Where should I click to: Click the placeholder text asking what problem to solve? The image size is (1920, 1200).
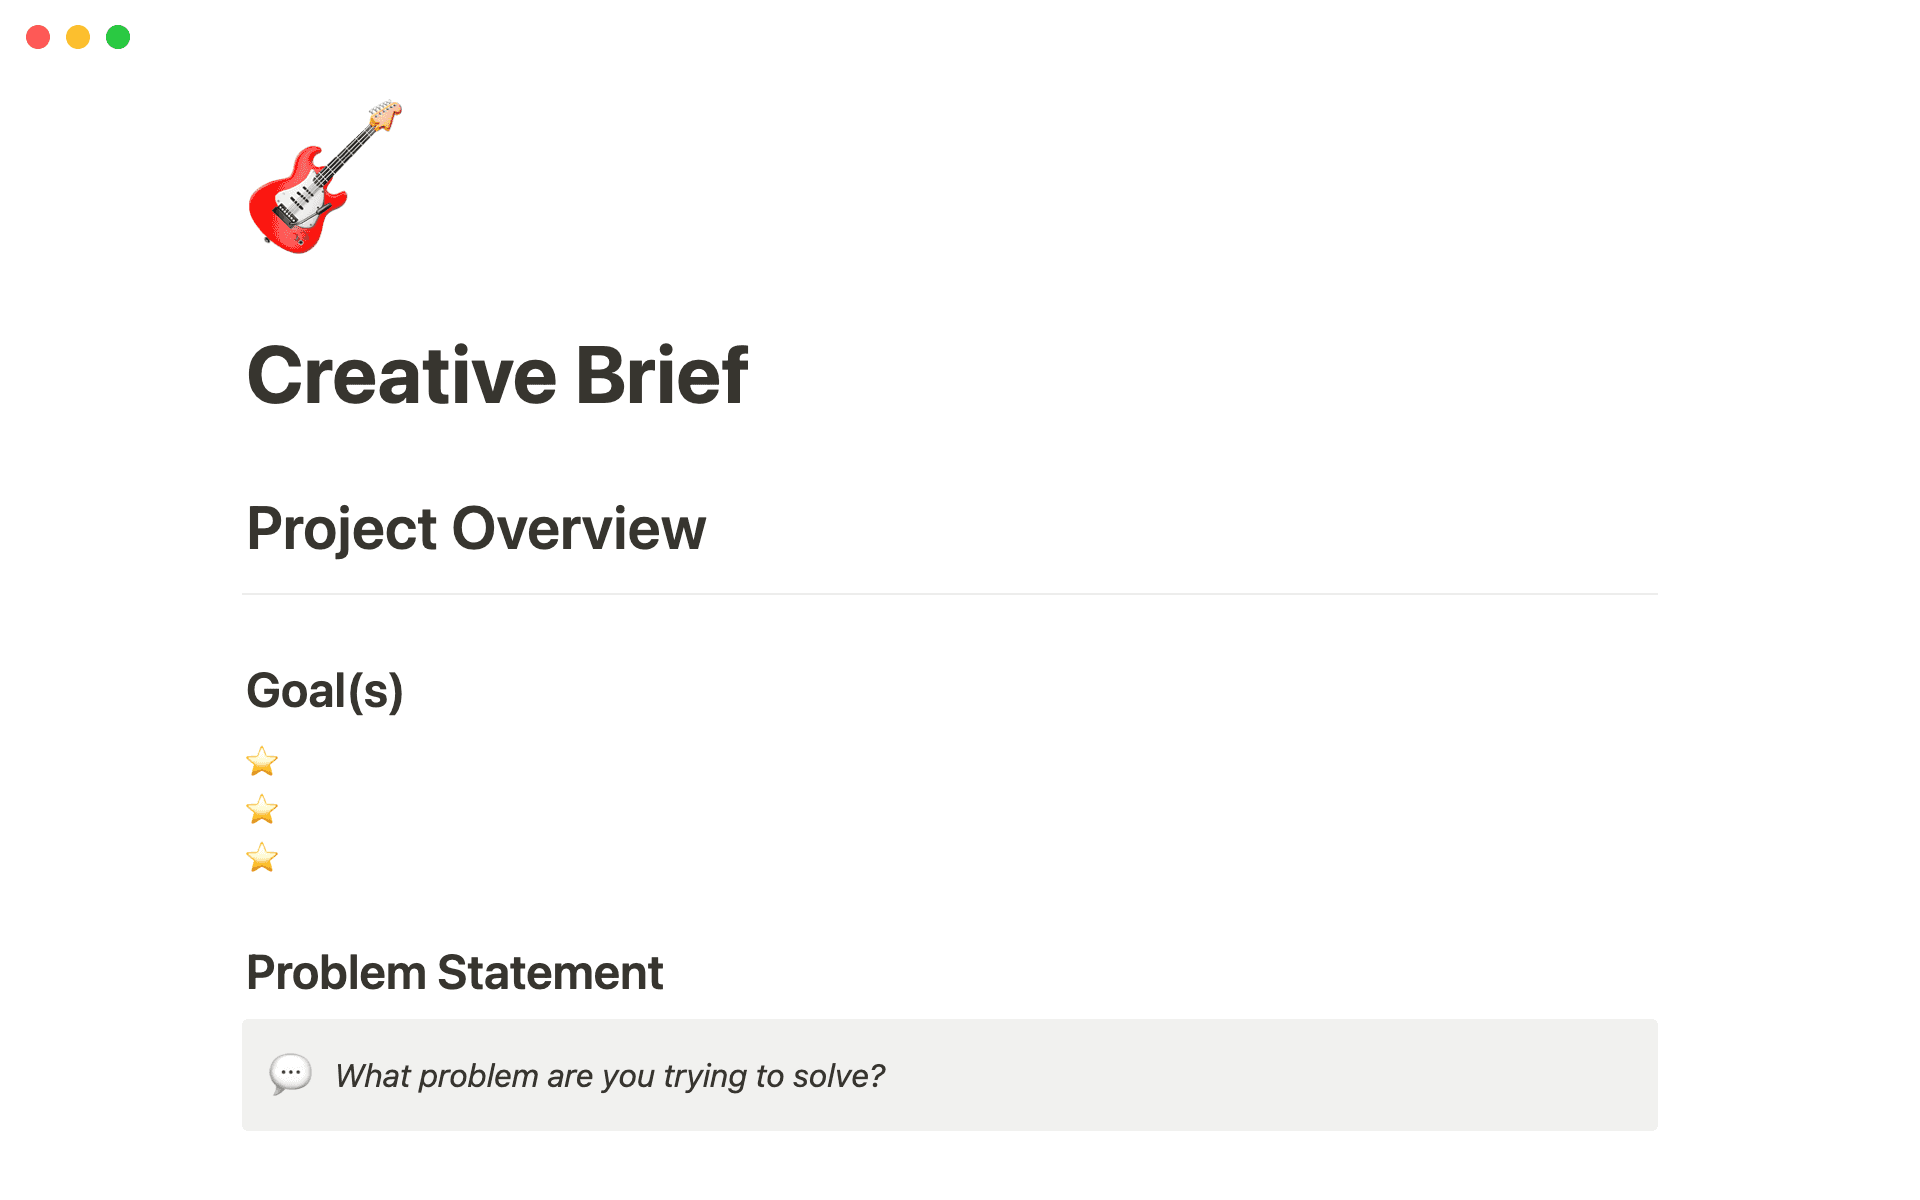pos(610,1075)
